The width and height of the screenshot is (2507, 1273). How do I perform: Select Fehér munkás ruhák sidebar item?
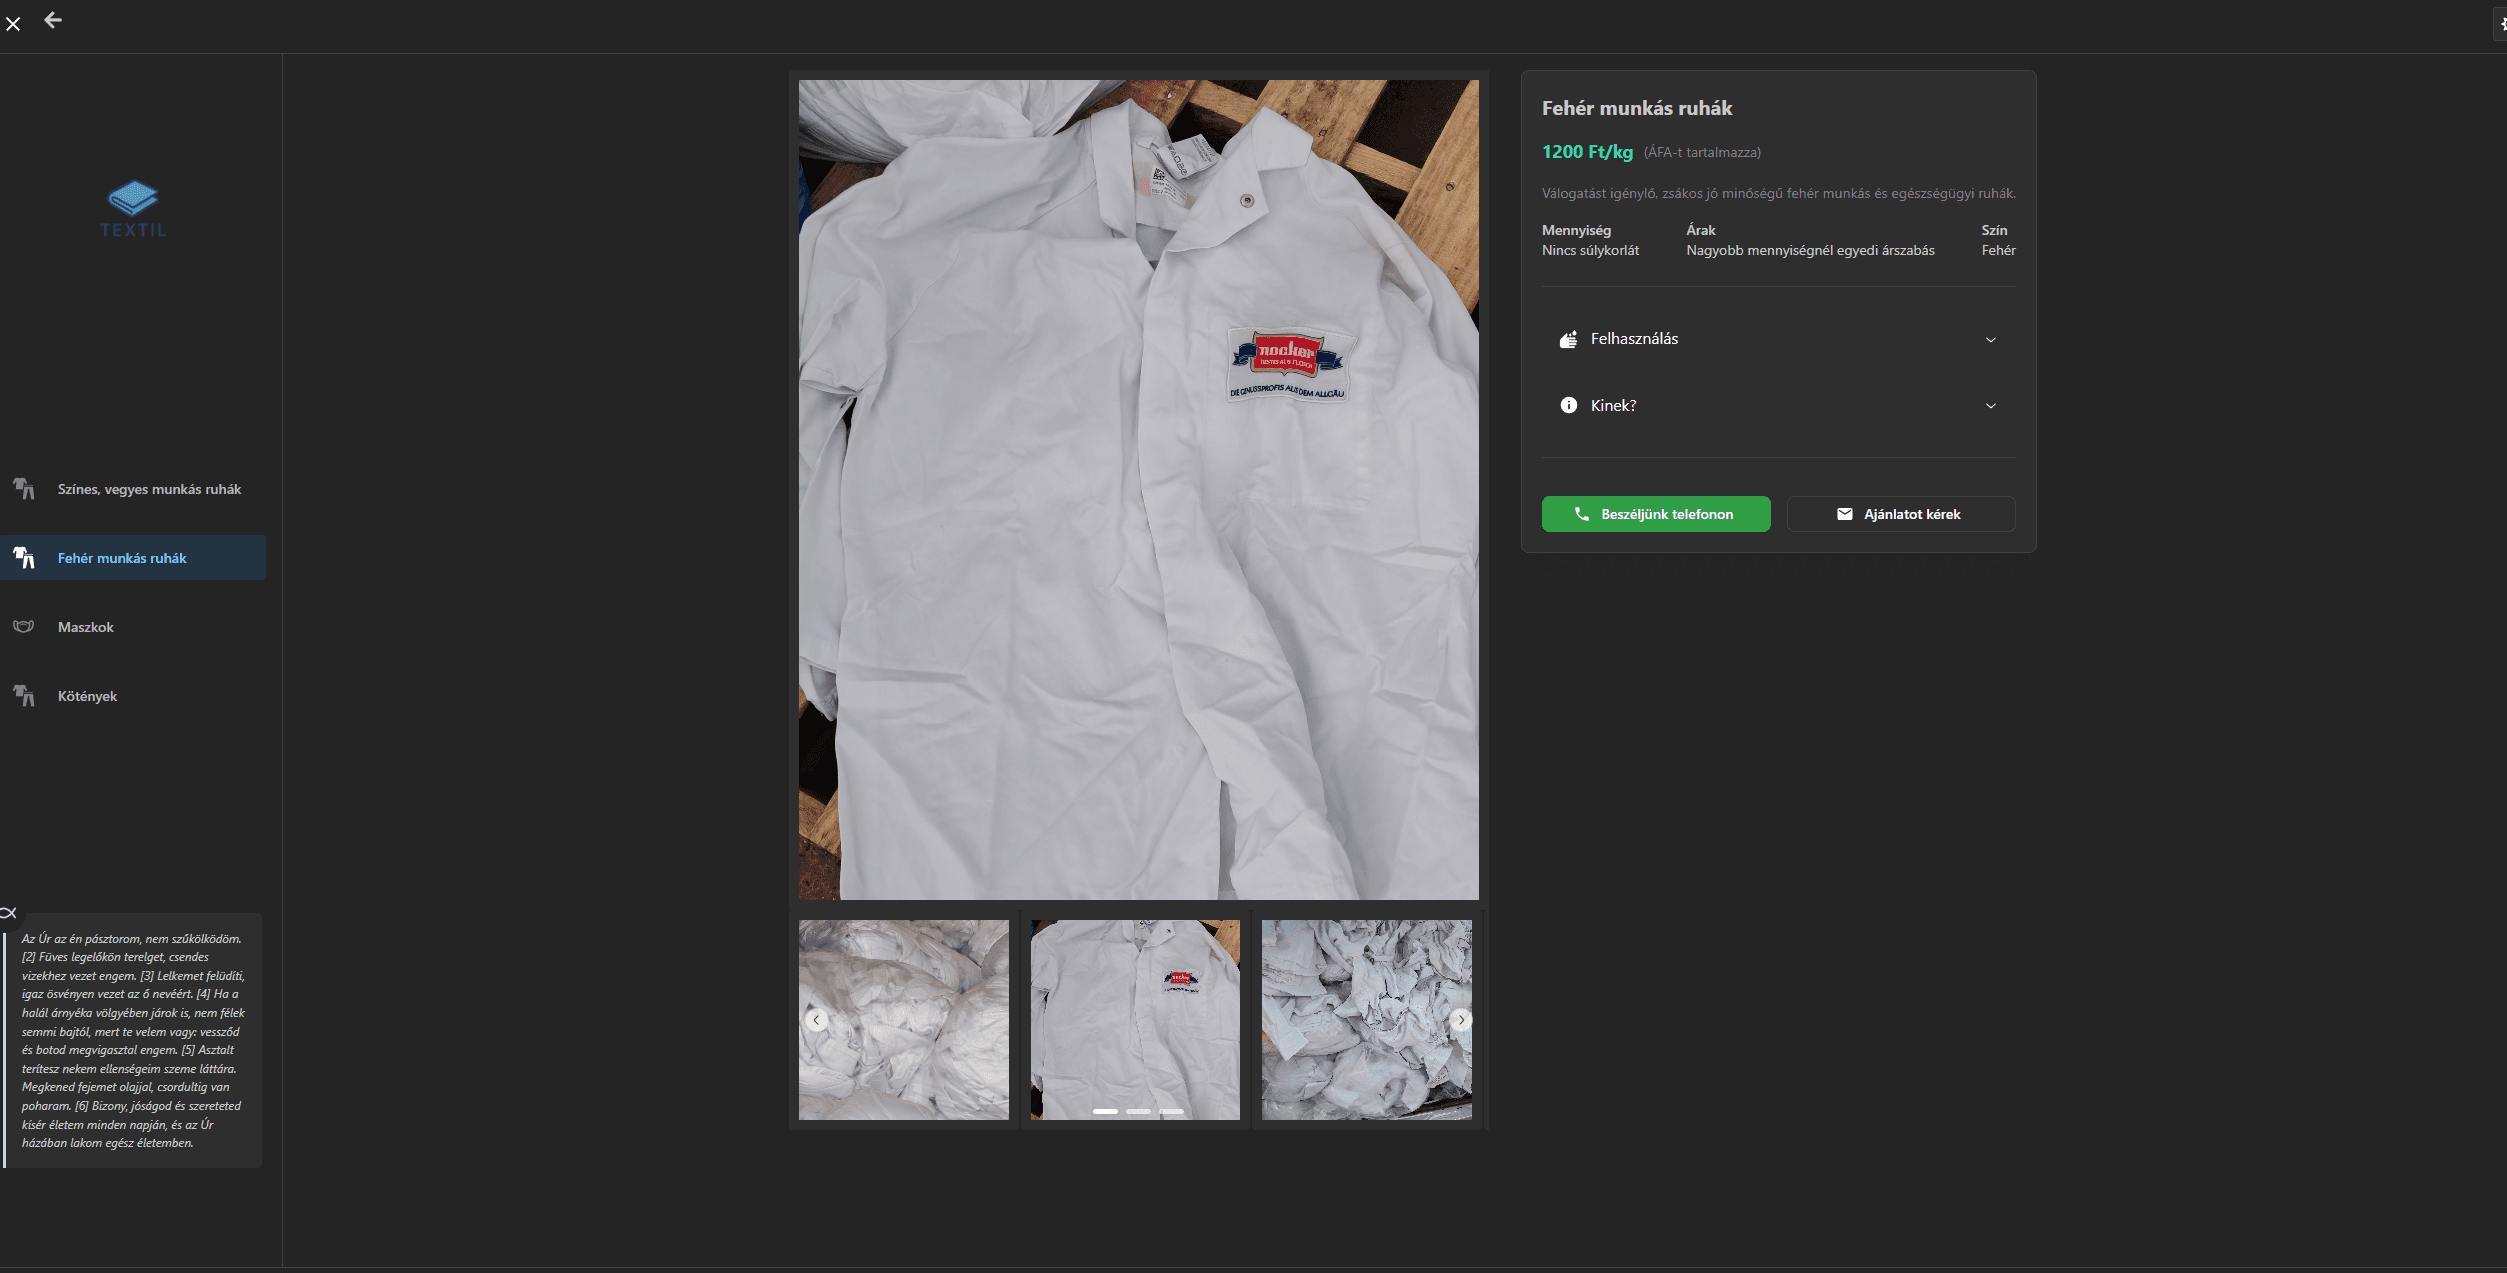coord(122,558)
